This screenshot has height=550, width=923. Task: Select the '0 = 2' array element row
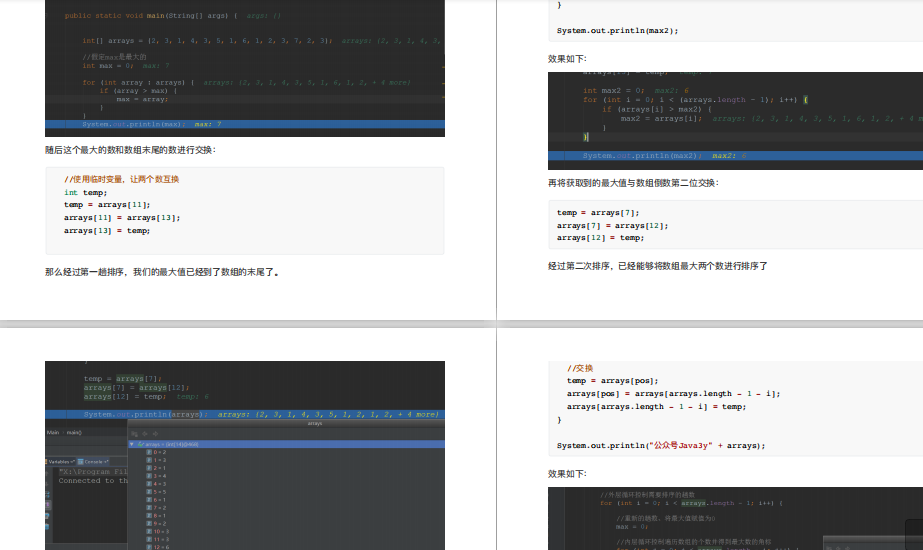pyautogui.click(x=157, y=452)
